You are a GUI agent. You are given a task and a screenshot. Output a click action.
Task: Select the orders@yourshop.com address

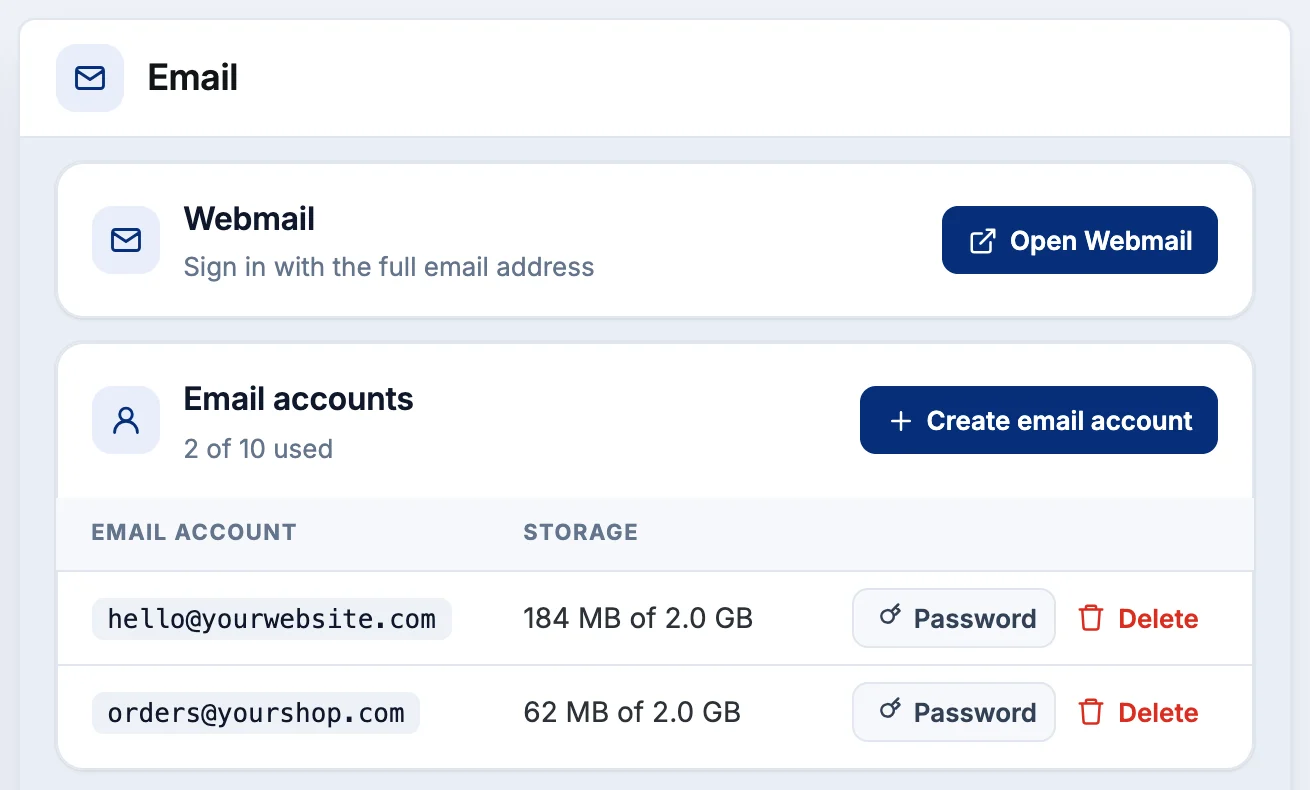256,713
